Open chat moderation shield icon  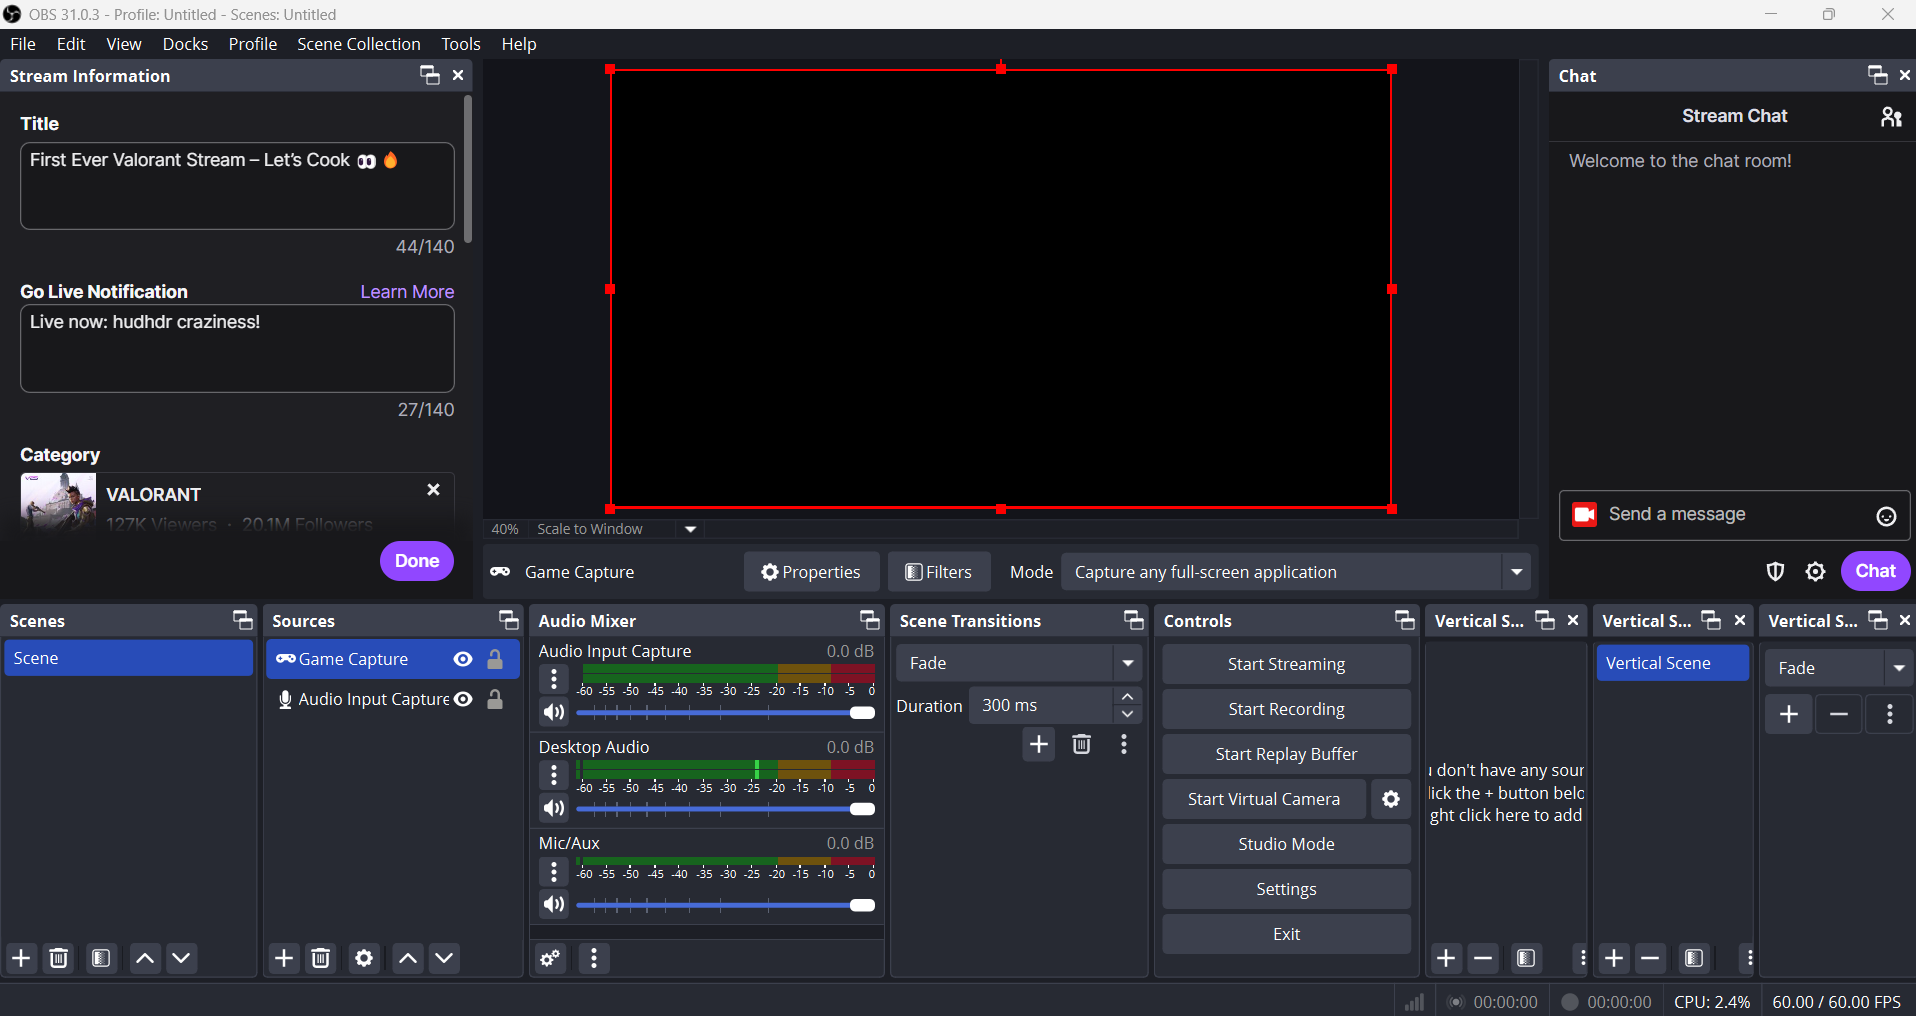(1775, 571)
